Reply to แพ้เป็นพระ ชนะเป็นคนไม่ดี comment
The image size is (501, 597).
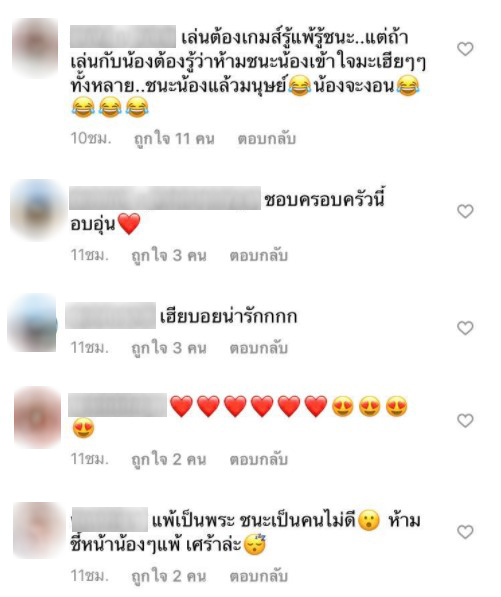(258, 576)
